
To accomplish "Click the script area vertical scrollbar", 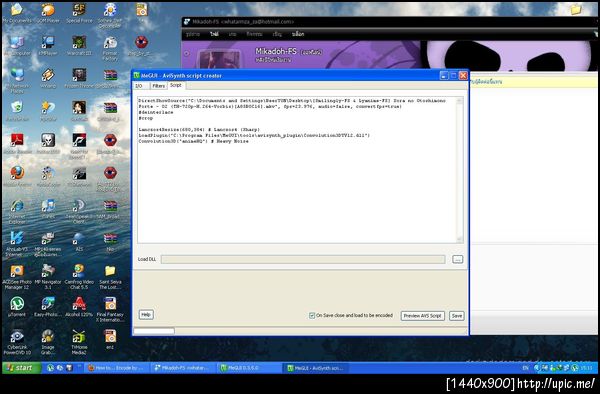I will tap(460, 170).
